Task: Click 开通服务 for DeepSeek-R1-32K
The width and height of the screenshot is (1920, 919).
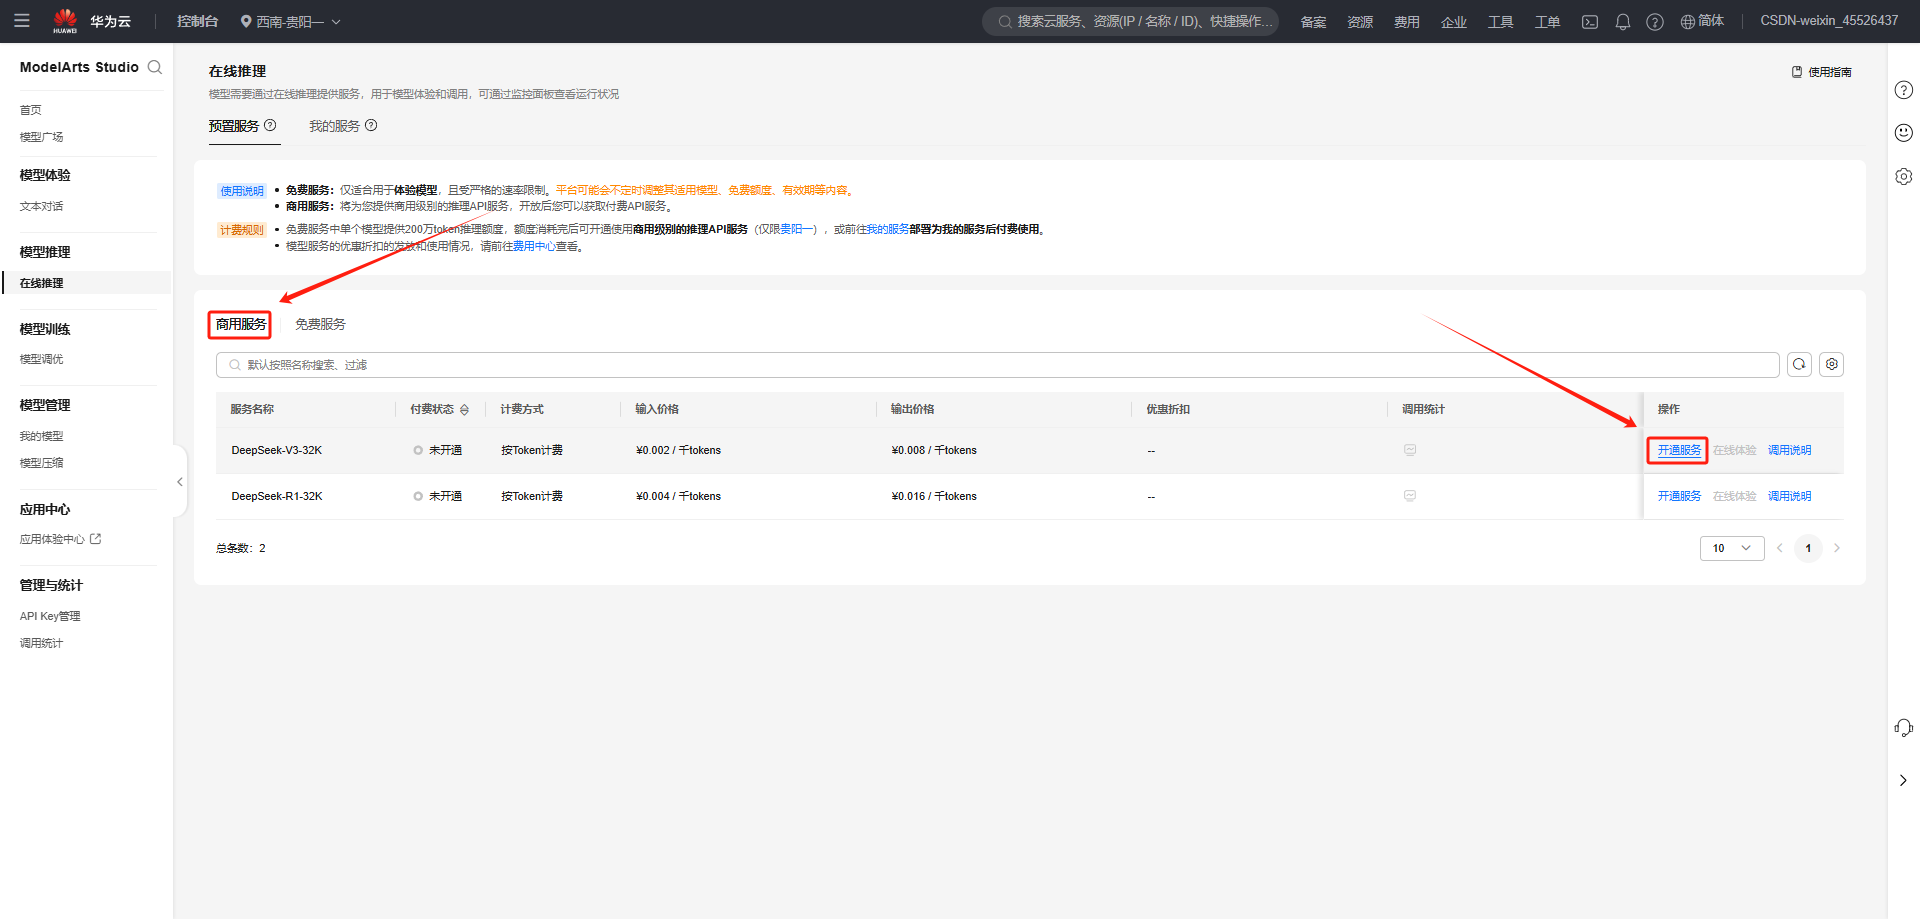Action: [1679, 496]
